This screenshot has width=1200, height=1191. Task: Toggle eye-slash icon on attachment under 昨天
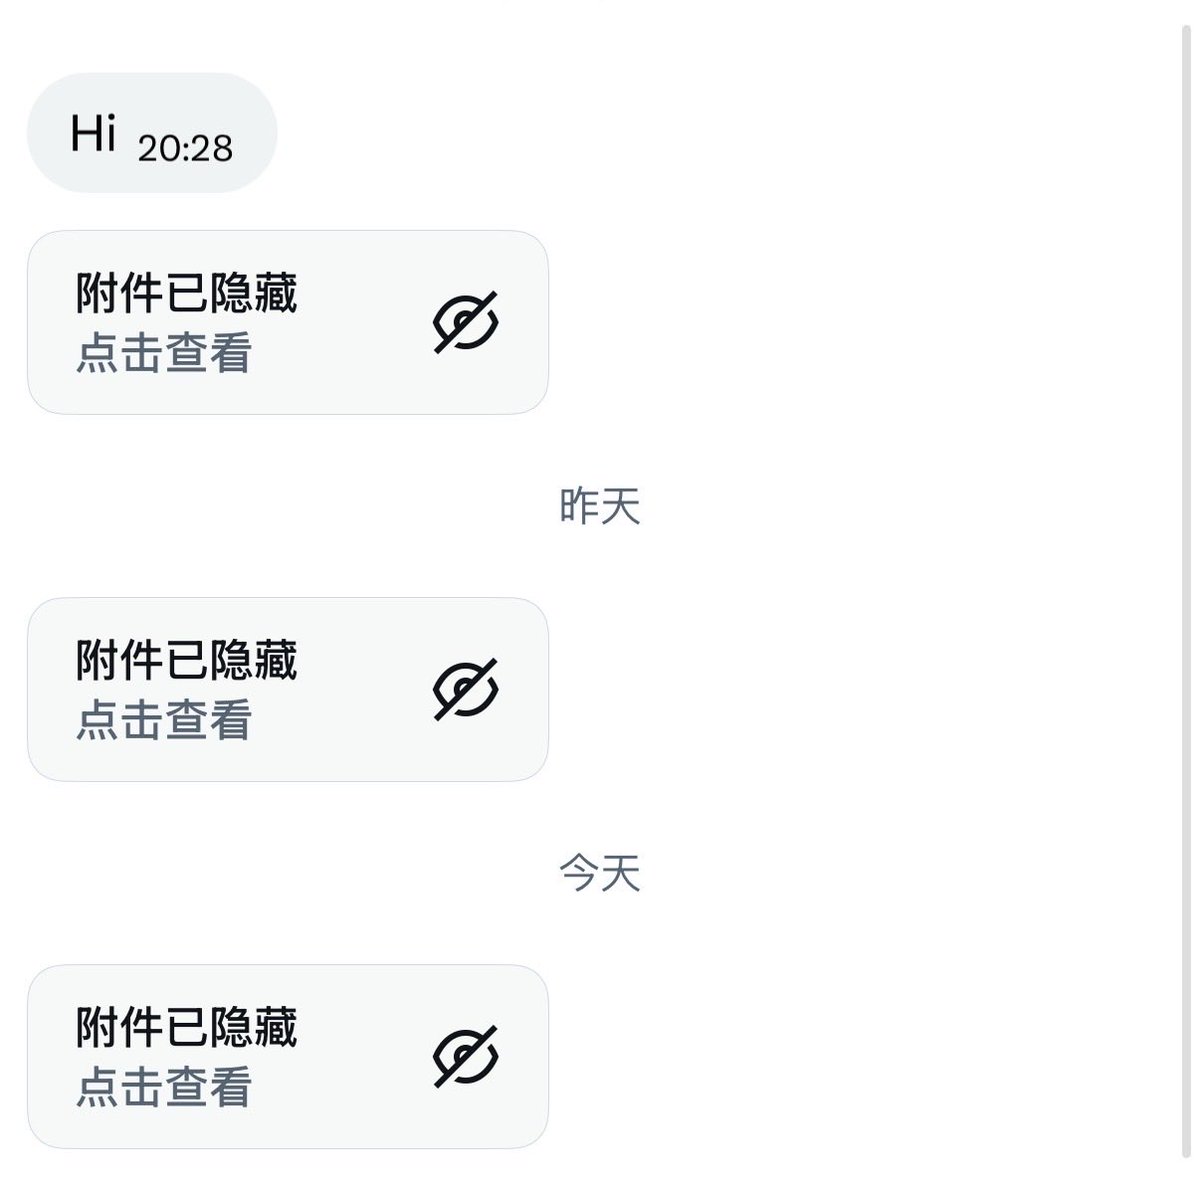click(x=466, y=689)
